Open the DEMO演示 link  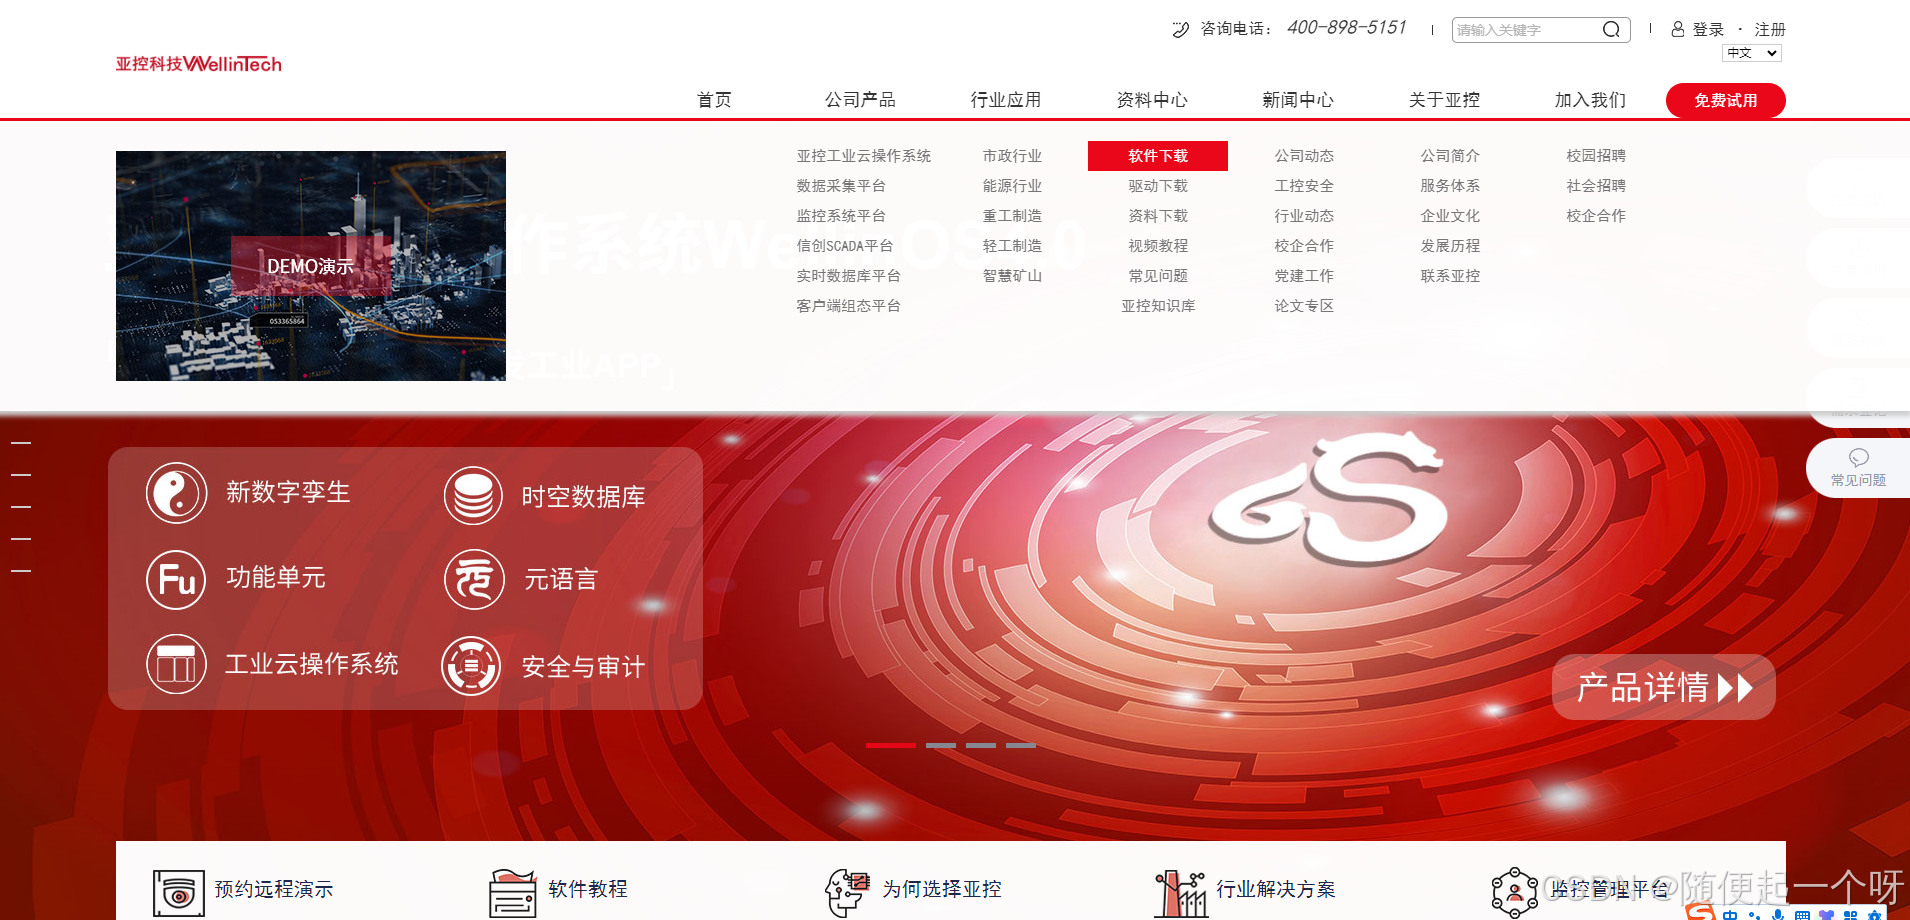point(310,267)
